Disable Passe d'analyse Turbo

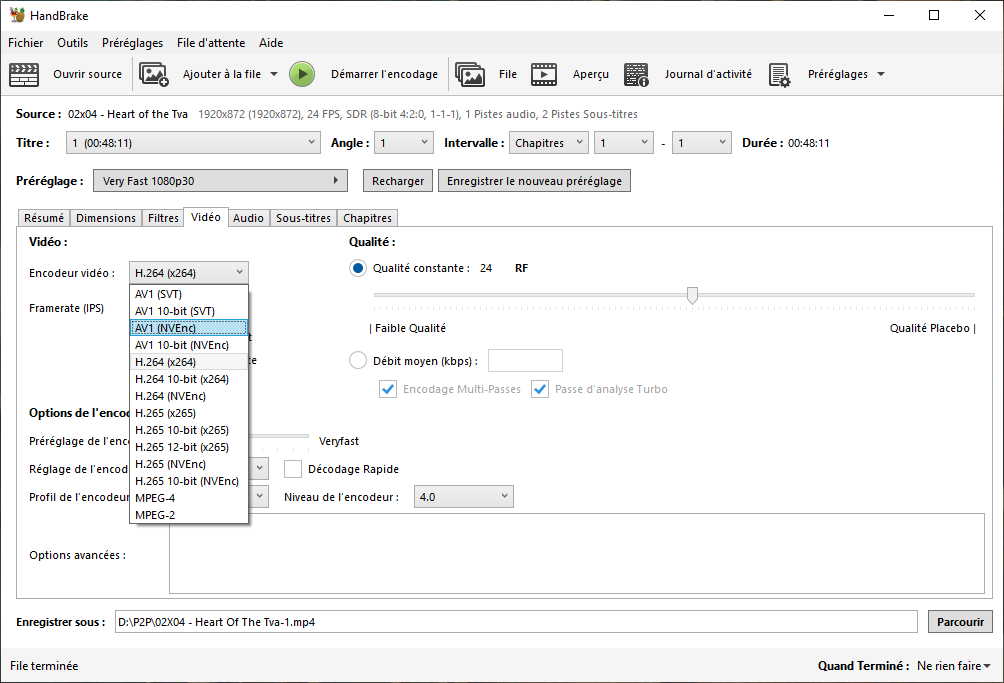coord(540,389)
